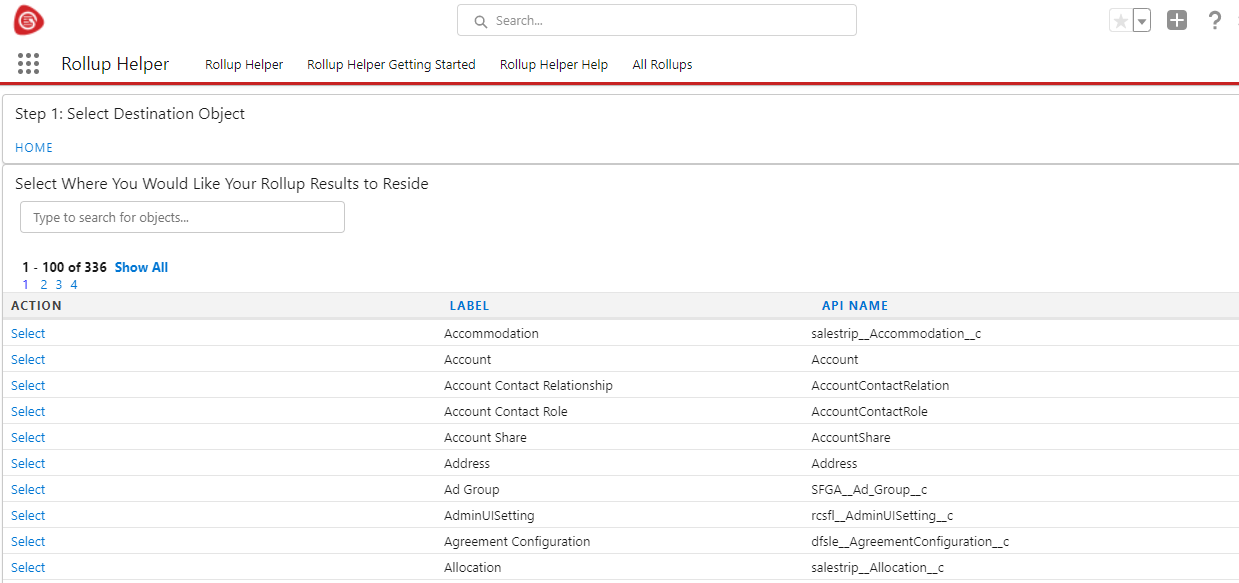1239x583 pixels.
Task: Select the Ad Group object row
Action: (28, 489)
